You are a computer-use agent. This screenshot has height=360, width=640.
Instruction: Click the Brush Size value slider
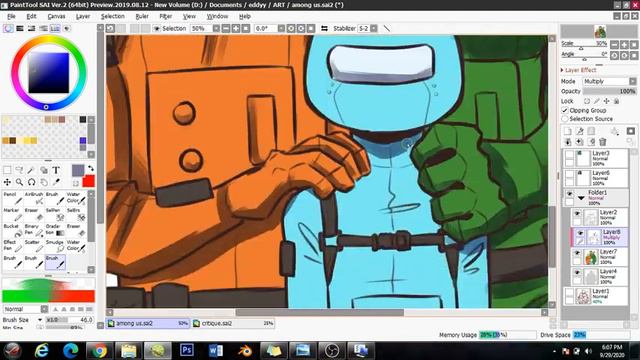tap(70, 320)
